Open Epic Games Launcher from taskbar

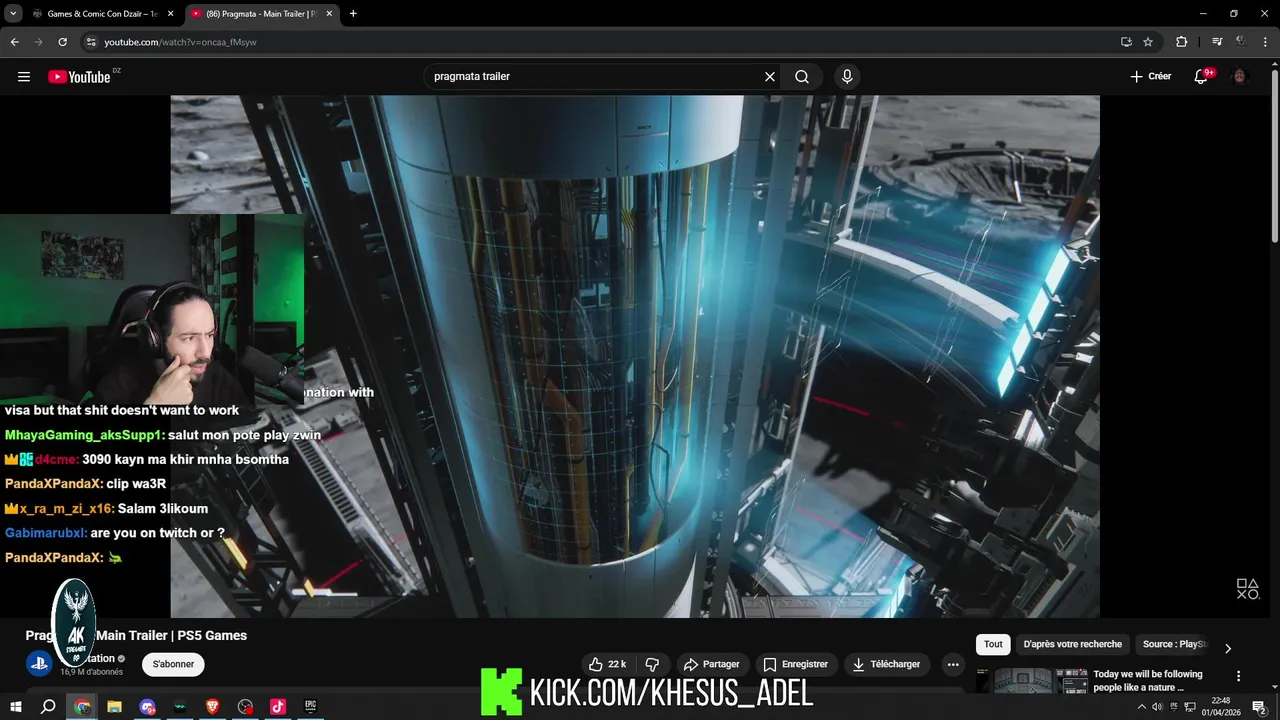[x=311, y=706]
